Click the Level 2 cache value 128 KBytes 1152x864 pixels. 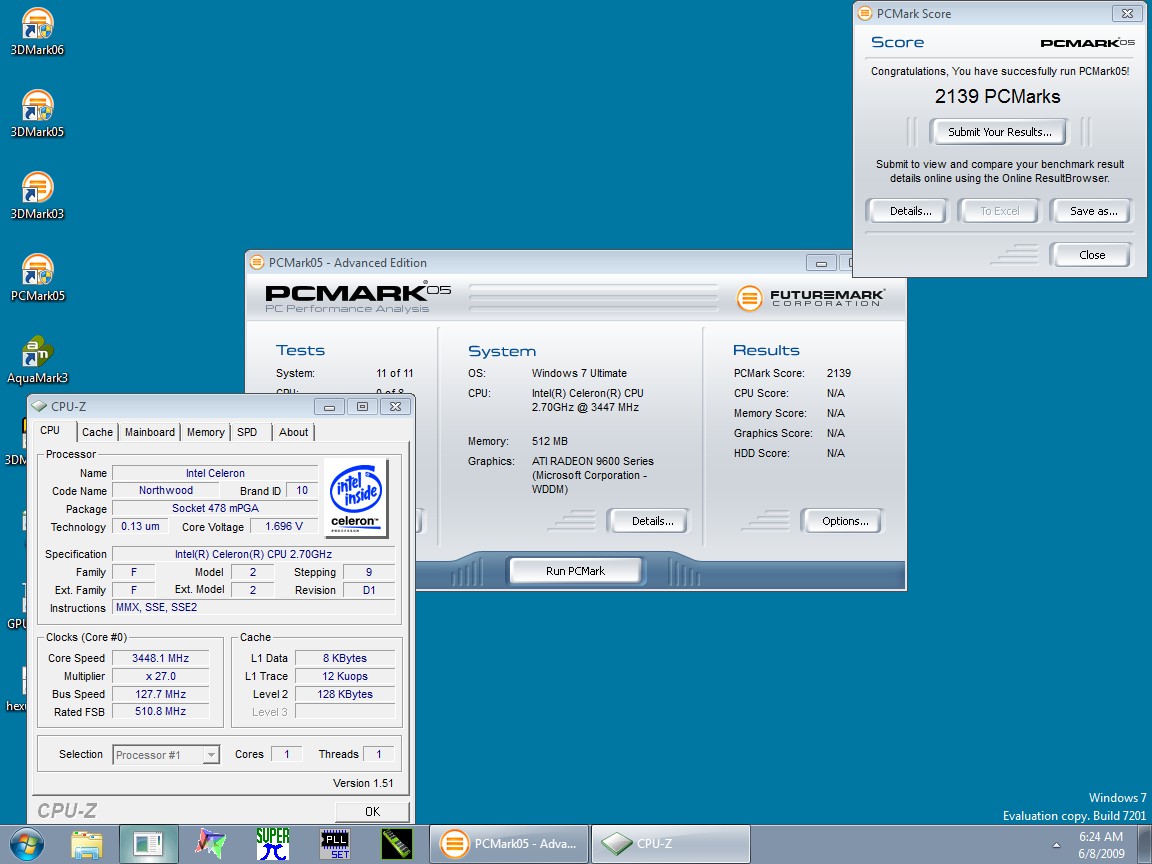(x=345, y=694)
